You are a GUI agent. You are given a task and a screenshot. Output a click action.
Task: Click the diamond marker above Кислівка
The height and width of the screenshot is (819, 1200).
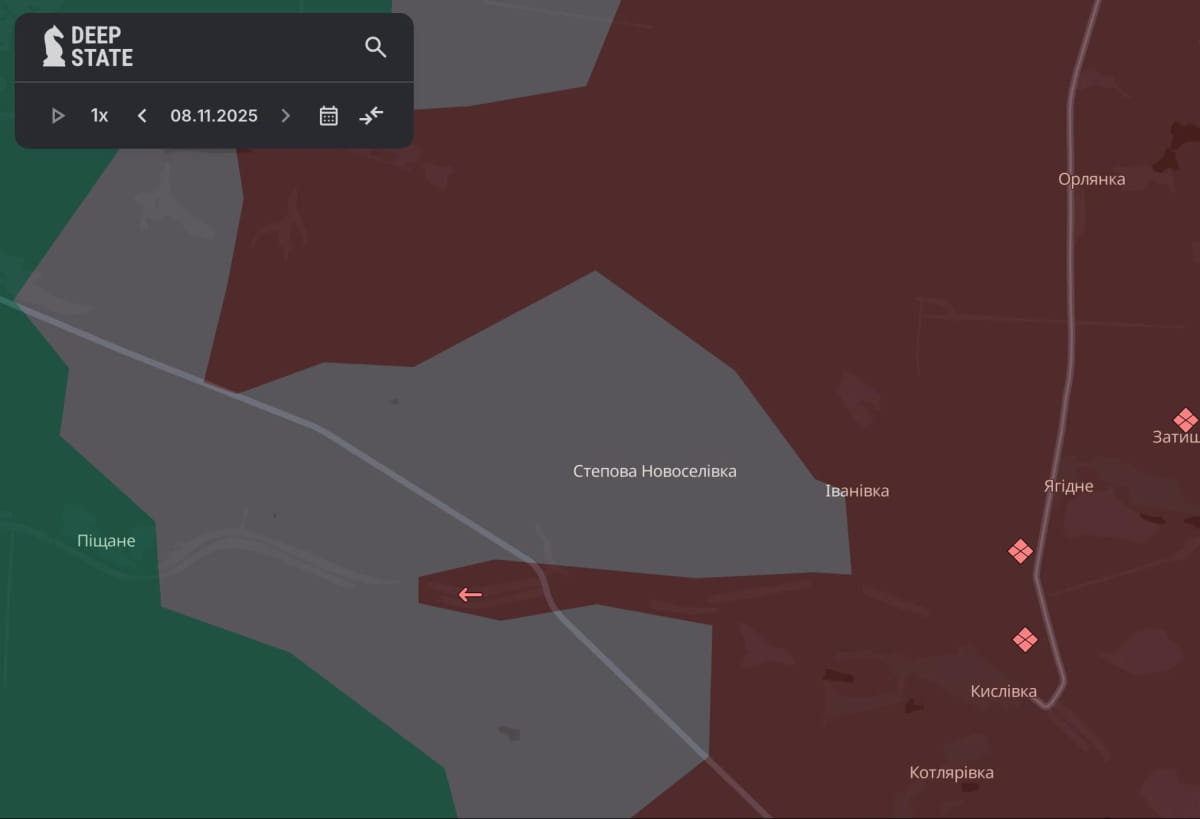pos(1025,639)
